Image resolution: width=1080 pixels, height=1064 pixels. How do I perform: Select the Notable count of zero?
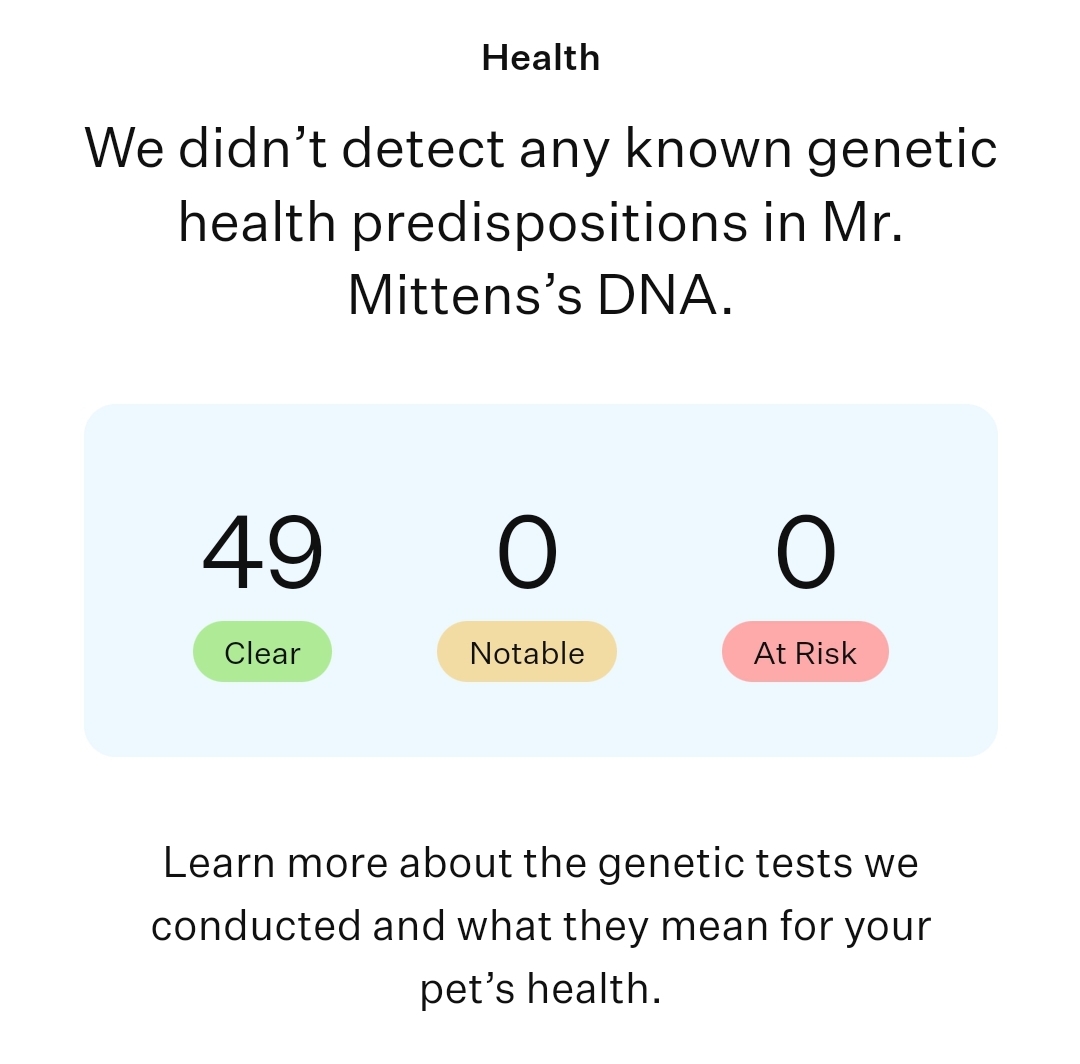point(527,553)
